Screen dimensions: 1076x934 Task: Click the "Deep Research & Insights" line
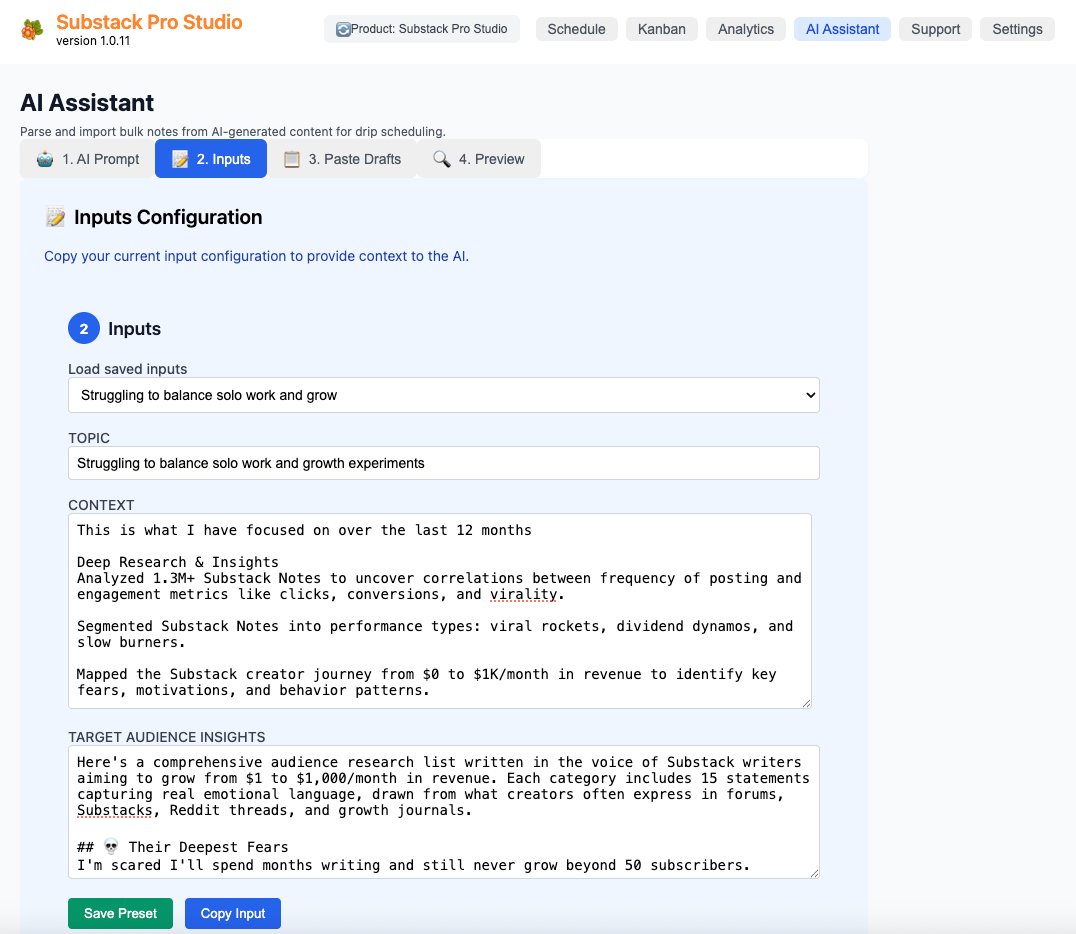click(178, 562)
